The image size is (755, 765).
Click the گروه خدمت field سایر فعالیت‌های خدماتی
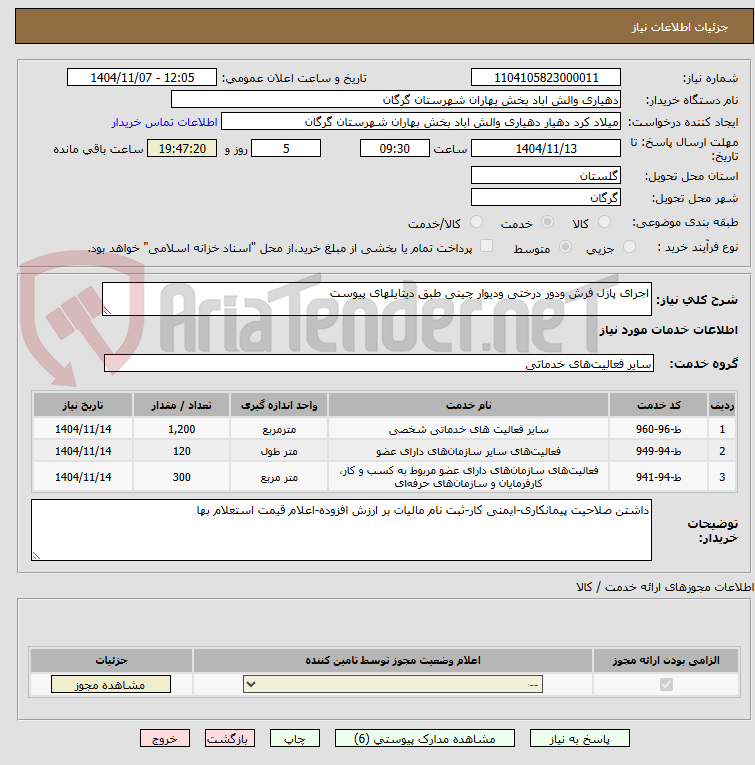(378, 363)
